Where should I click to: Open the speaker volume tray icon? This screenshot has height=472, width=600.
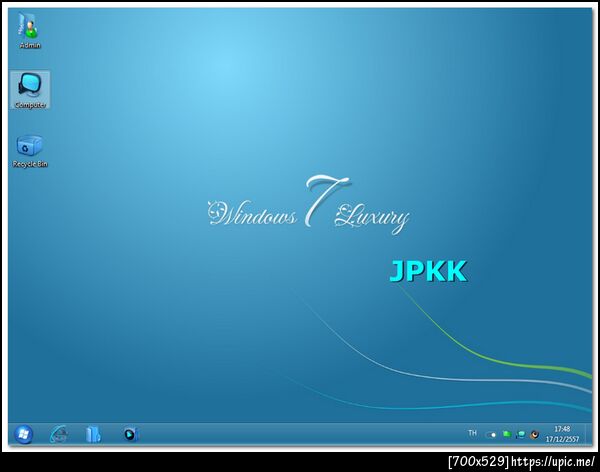click(535, 434)
